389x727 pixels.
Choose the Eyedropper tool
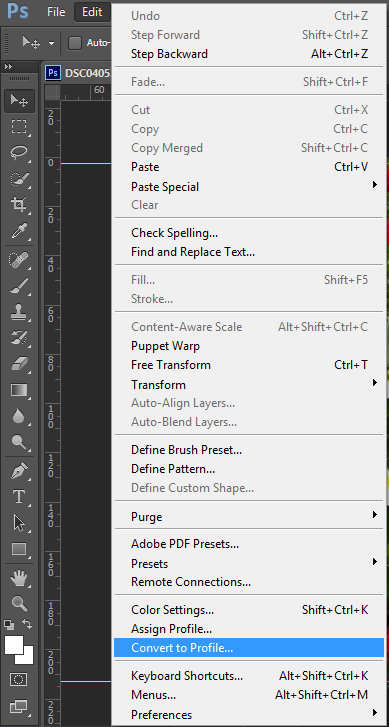(x=19, y=230)
